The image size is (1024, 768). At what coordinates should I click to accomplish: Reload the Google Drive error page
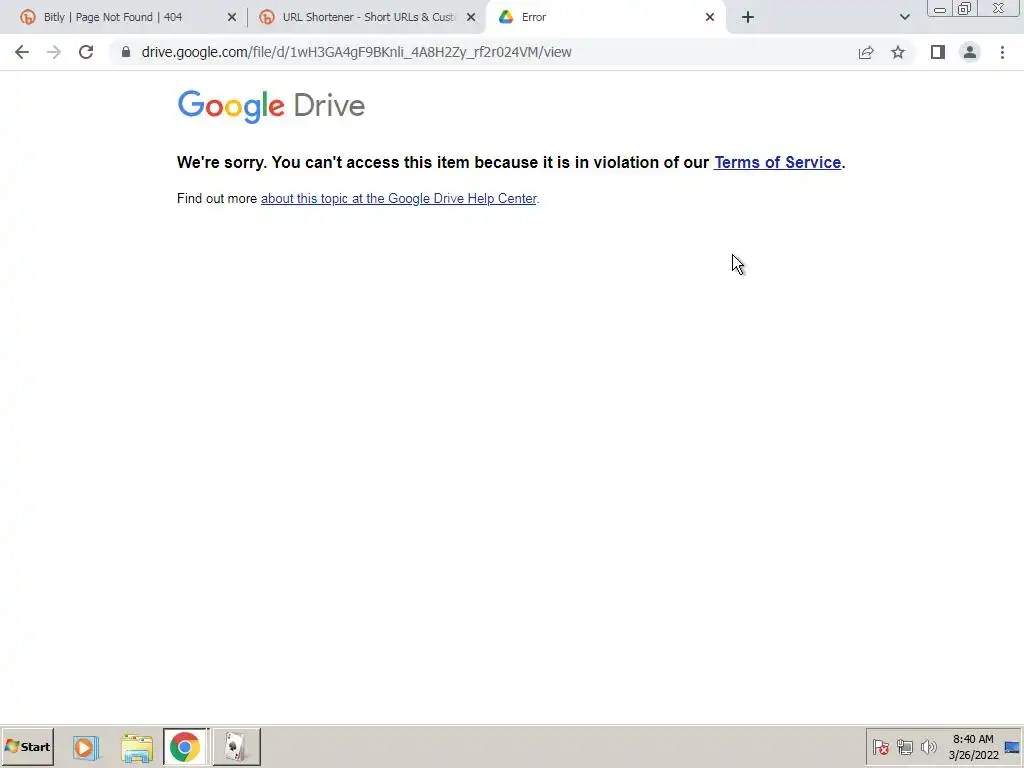point(86,52)
